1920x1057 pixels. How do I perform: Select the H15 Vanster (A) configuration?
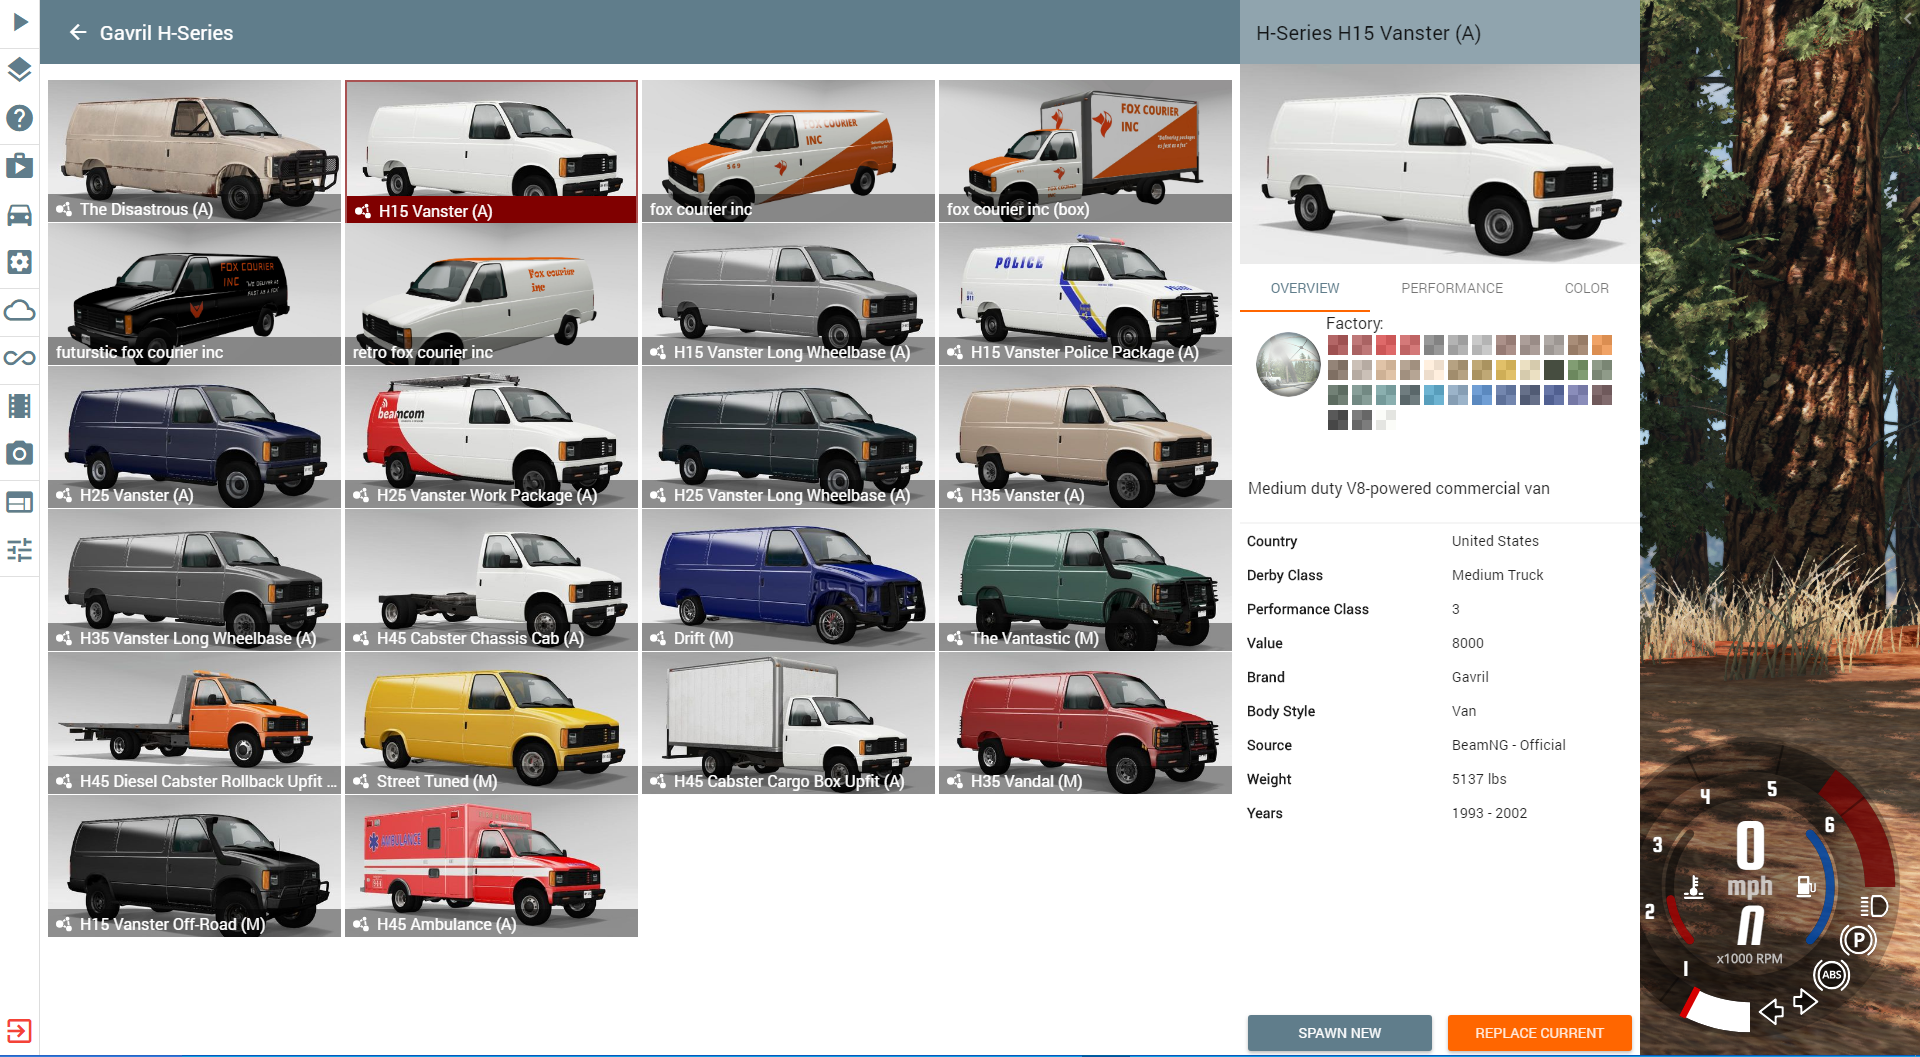coord(491,151)
